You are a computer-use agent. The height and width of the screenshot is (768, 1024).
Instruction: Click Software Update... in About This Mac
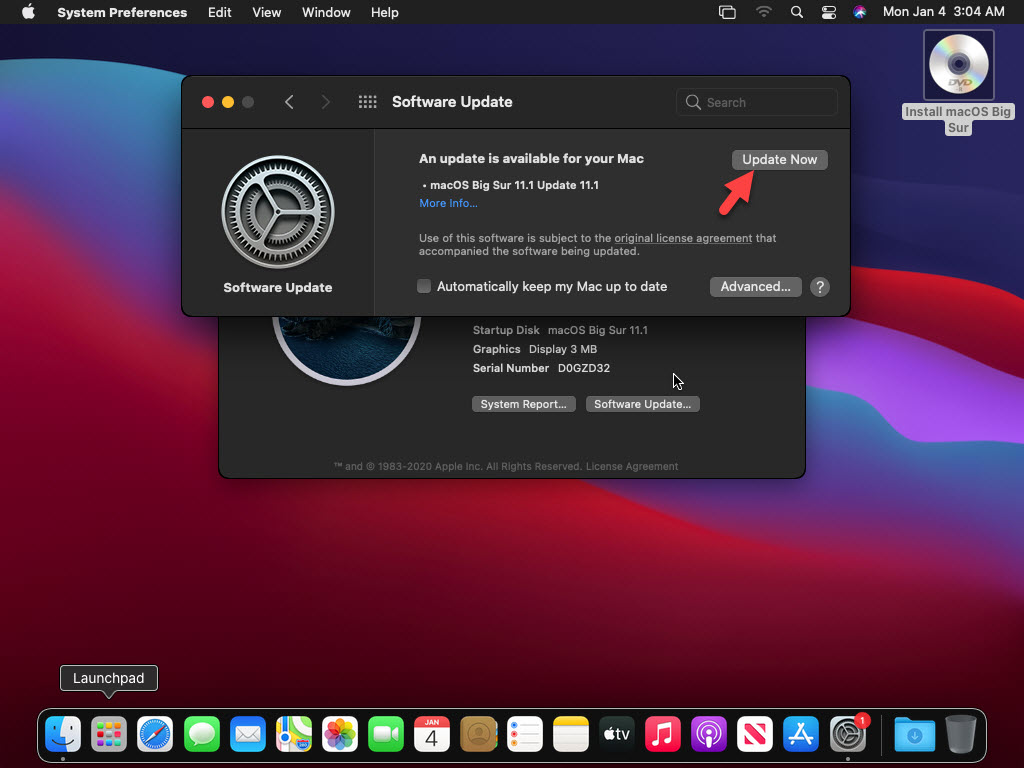point(643,404)
